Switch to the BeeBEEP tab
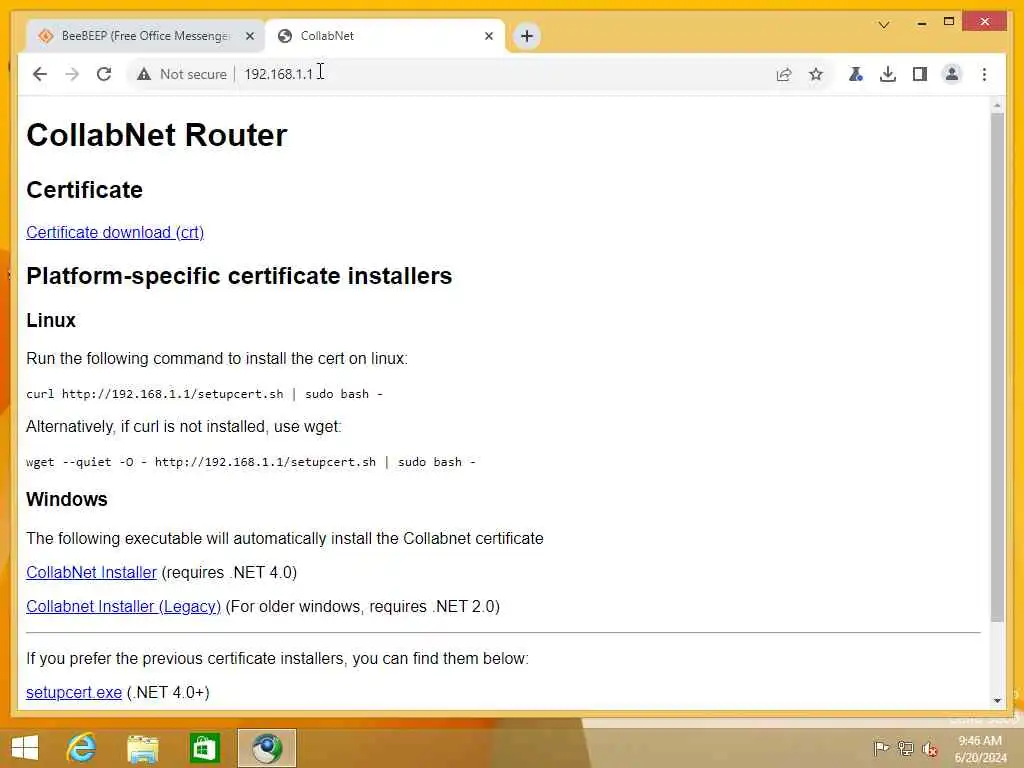 point(145,36)
